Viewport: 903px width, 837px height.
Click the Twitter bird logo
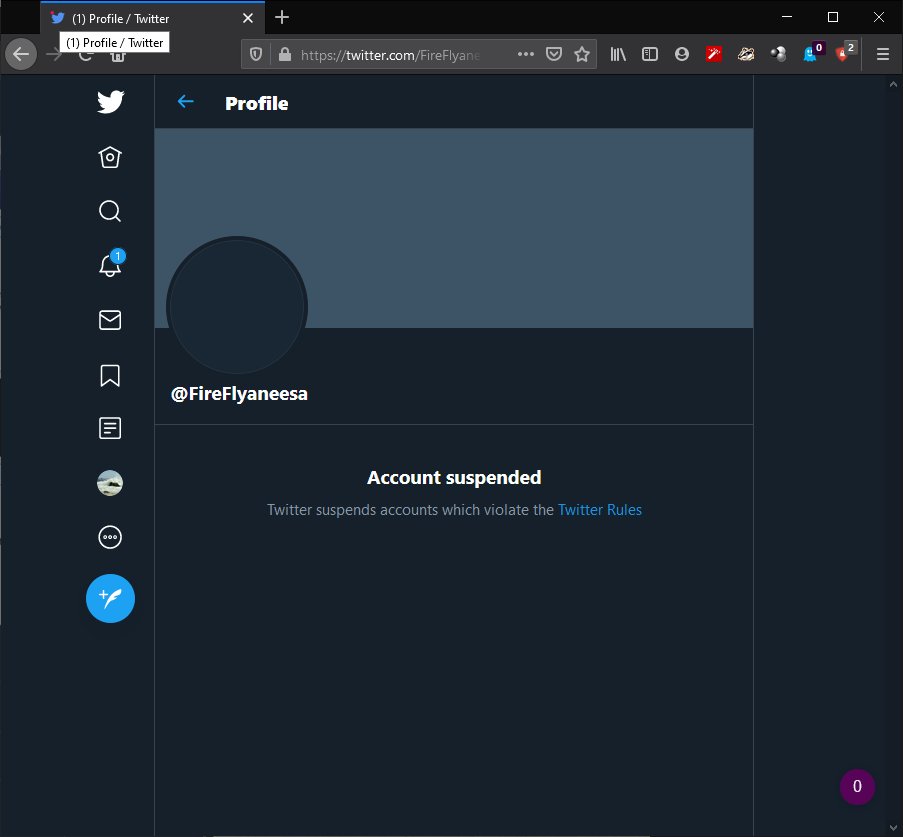[x=110, y=102]
